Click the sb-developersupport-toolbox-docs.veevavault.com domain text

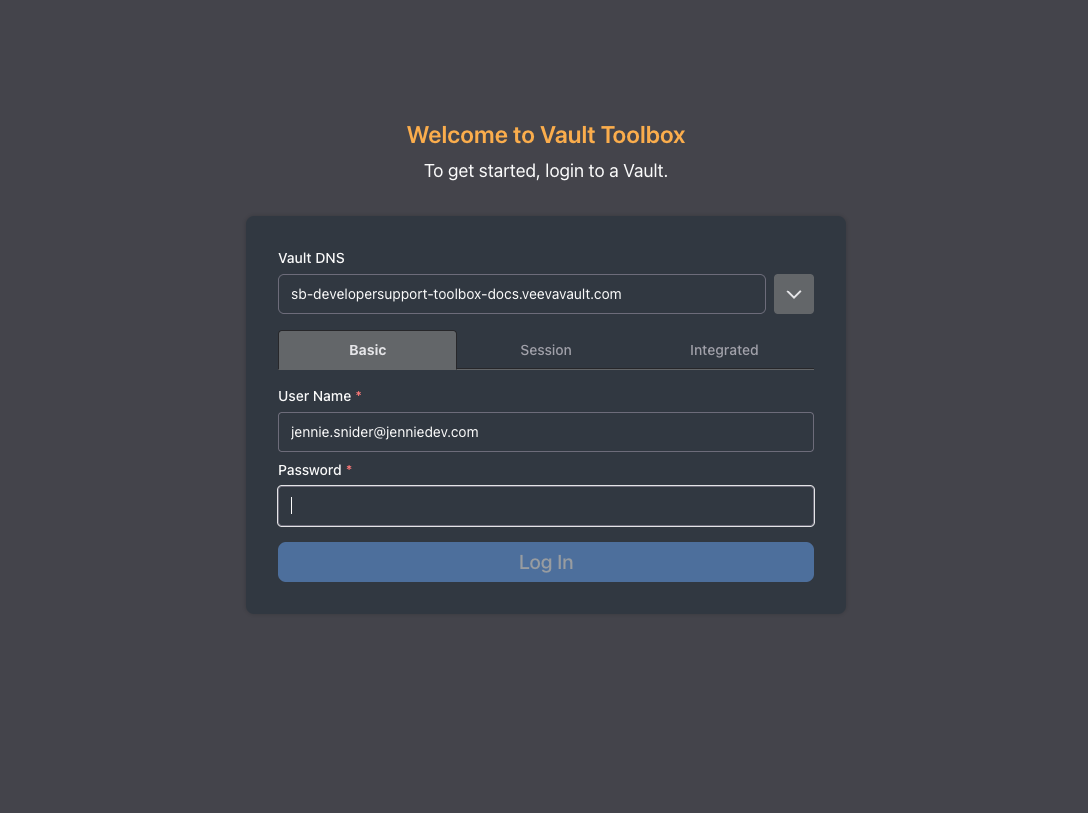click(456, 294)
